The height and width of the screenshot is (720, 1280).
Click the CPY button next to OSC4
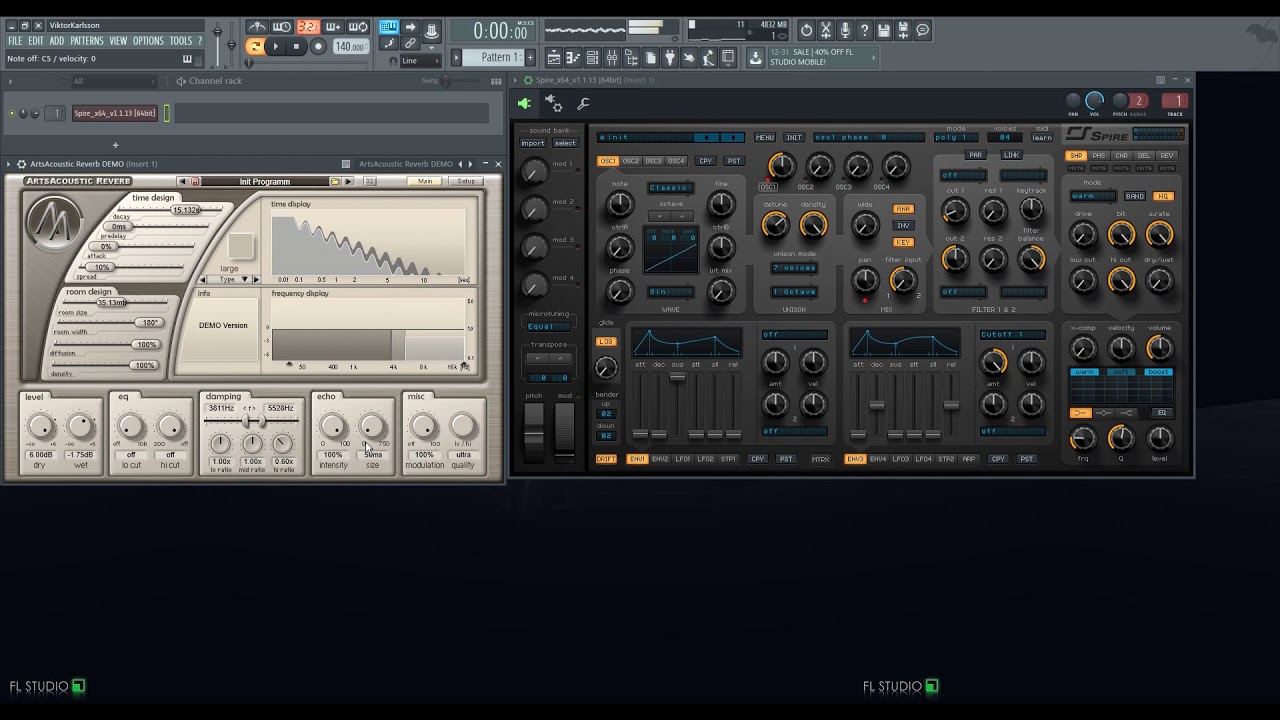coord(706,161)
